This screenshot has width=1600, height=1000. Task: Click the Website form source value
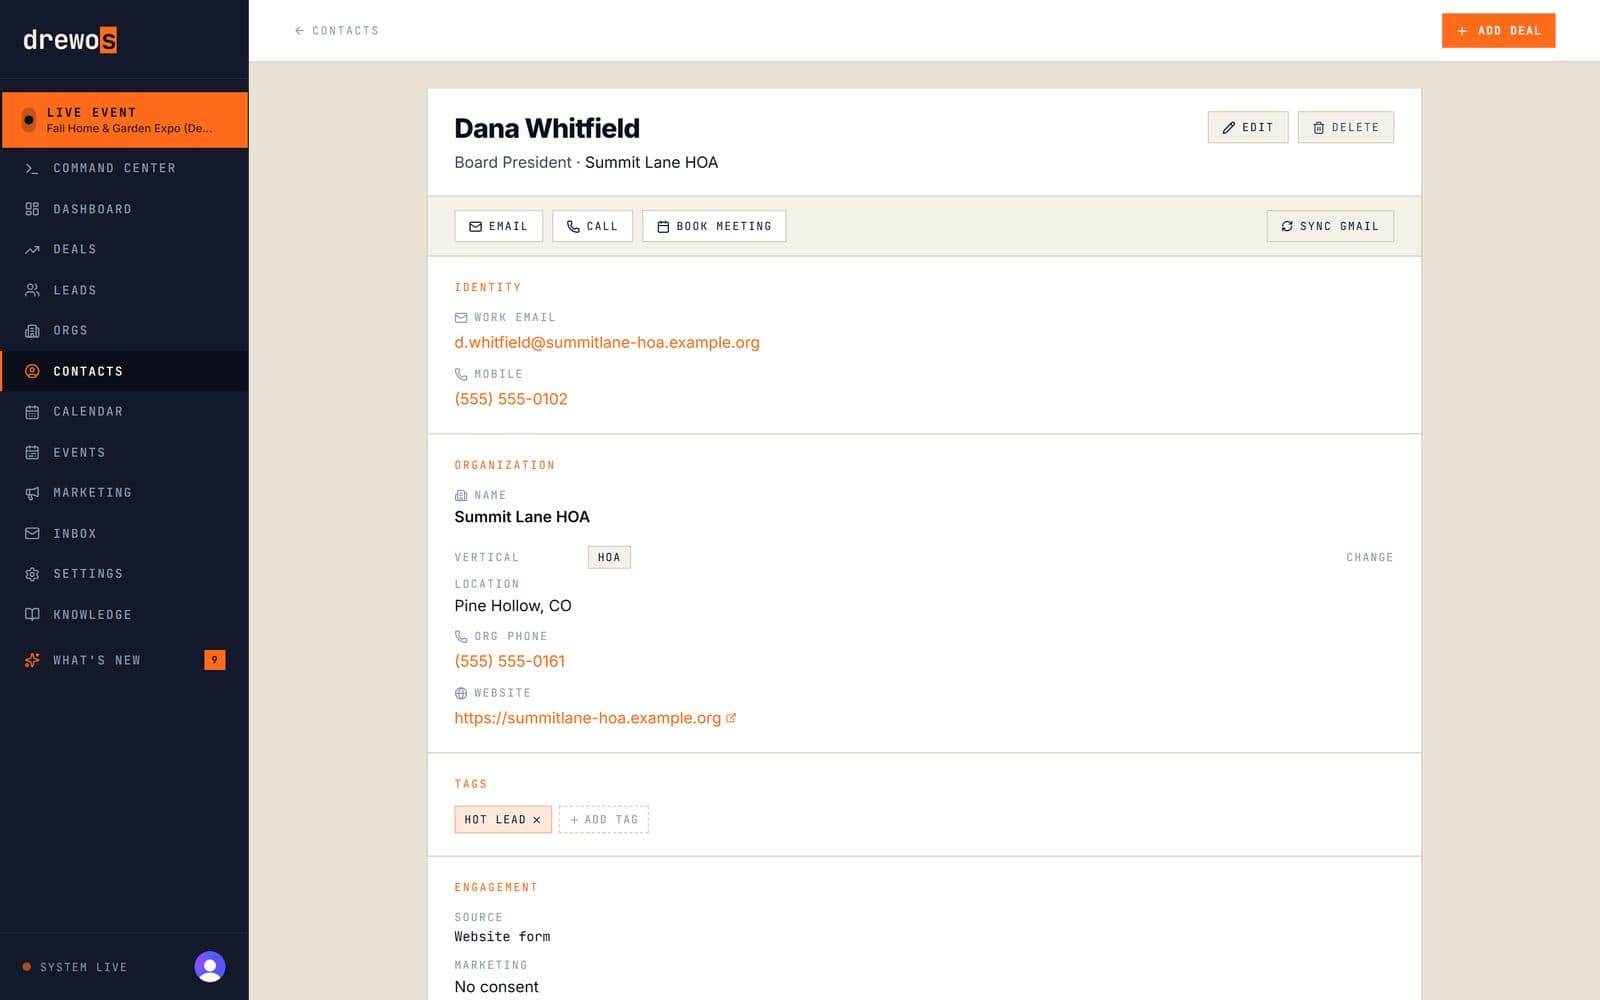(x=502, y=937)
